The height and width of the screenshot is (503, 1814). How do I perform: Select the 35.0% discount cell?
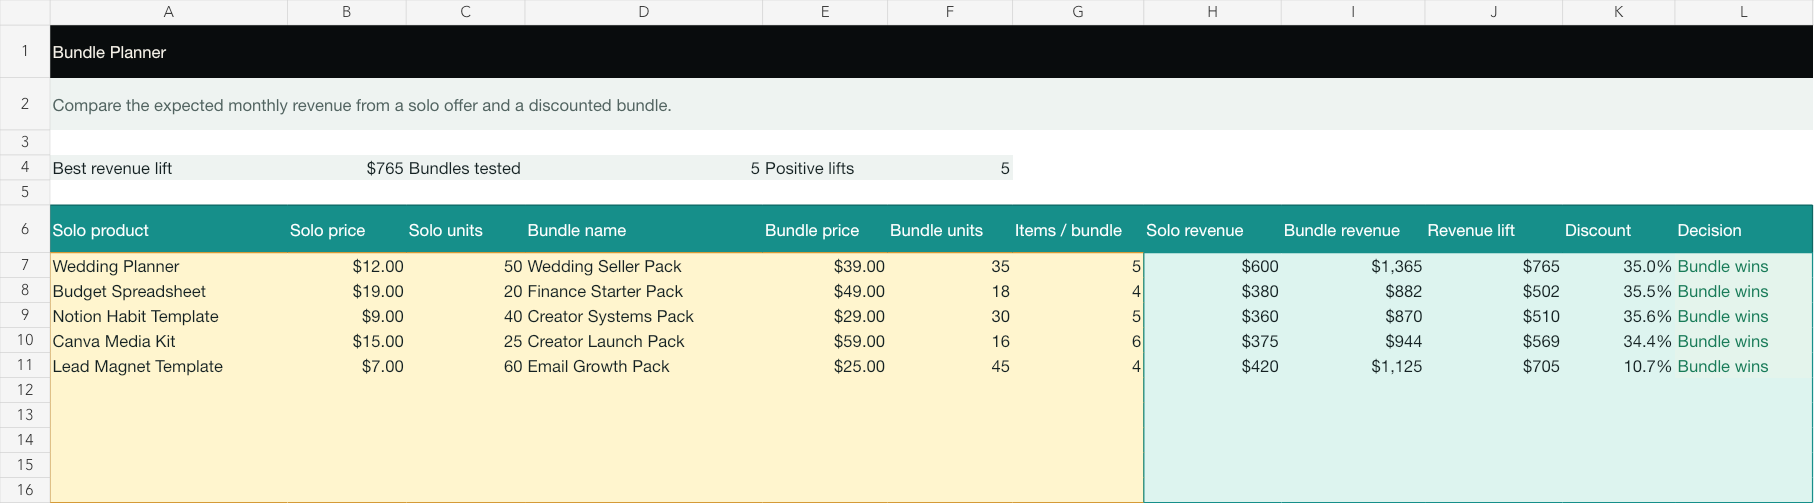pos(1618,266)
